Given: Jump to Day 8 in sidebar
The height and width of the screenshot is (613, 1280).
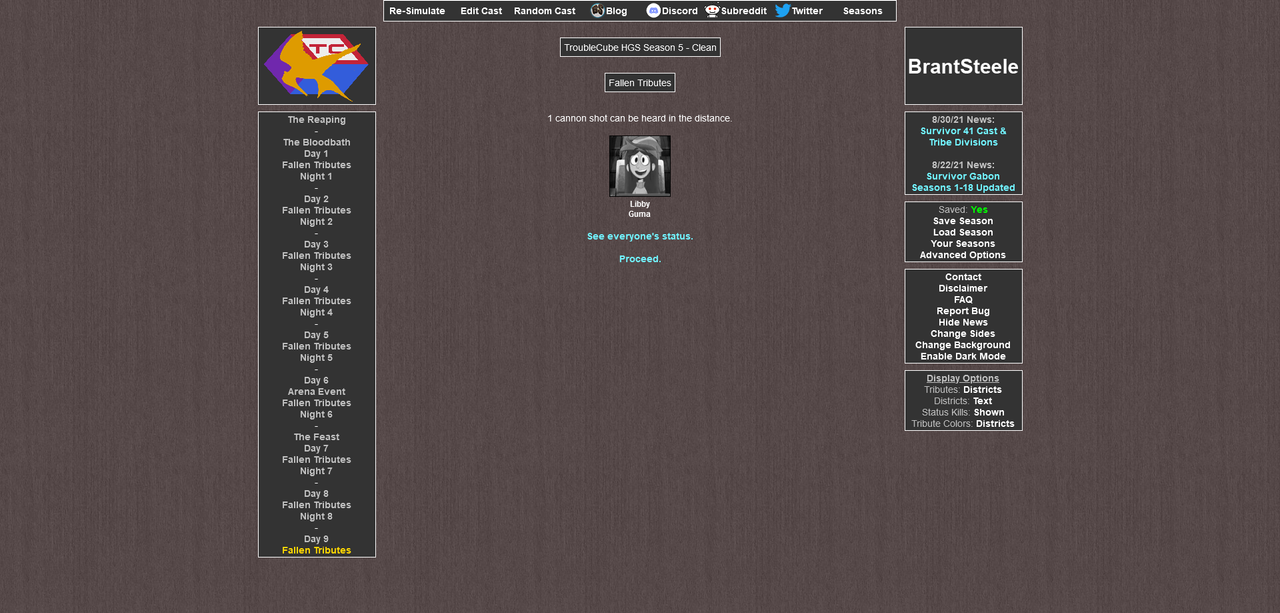Looking at the screenshot, I should [x=317, y=494].
